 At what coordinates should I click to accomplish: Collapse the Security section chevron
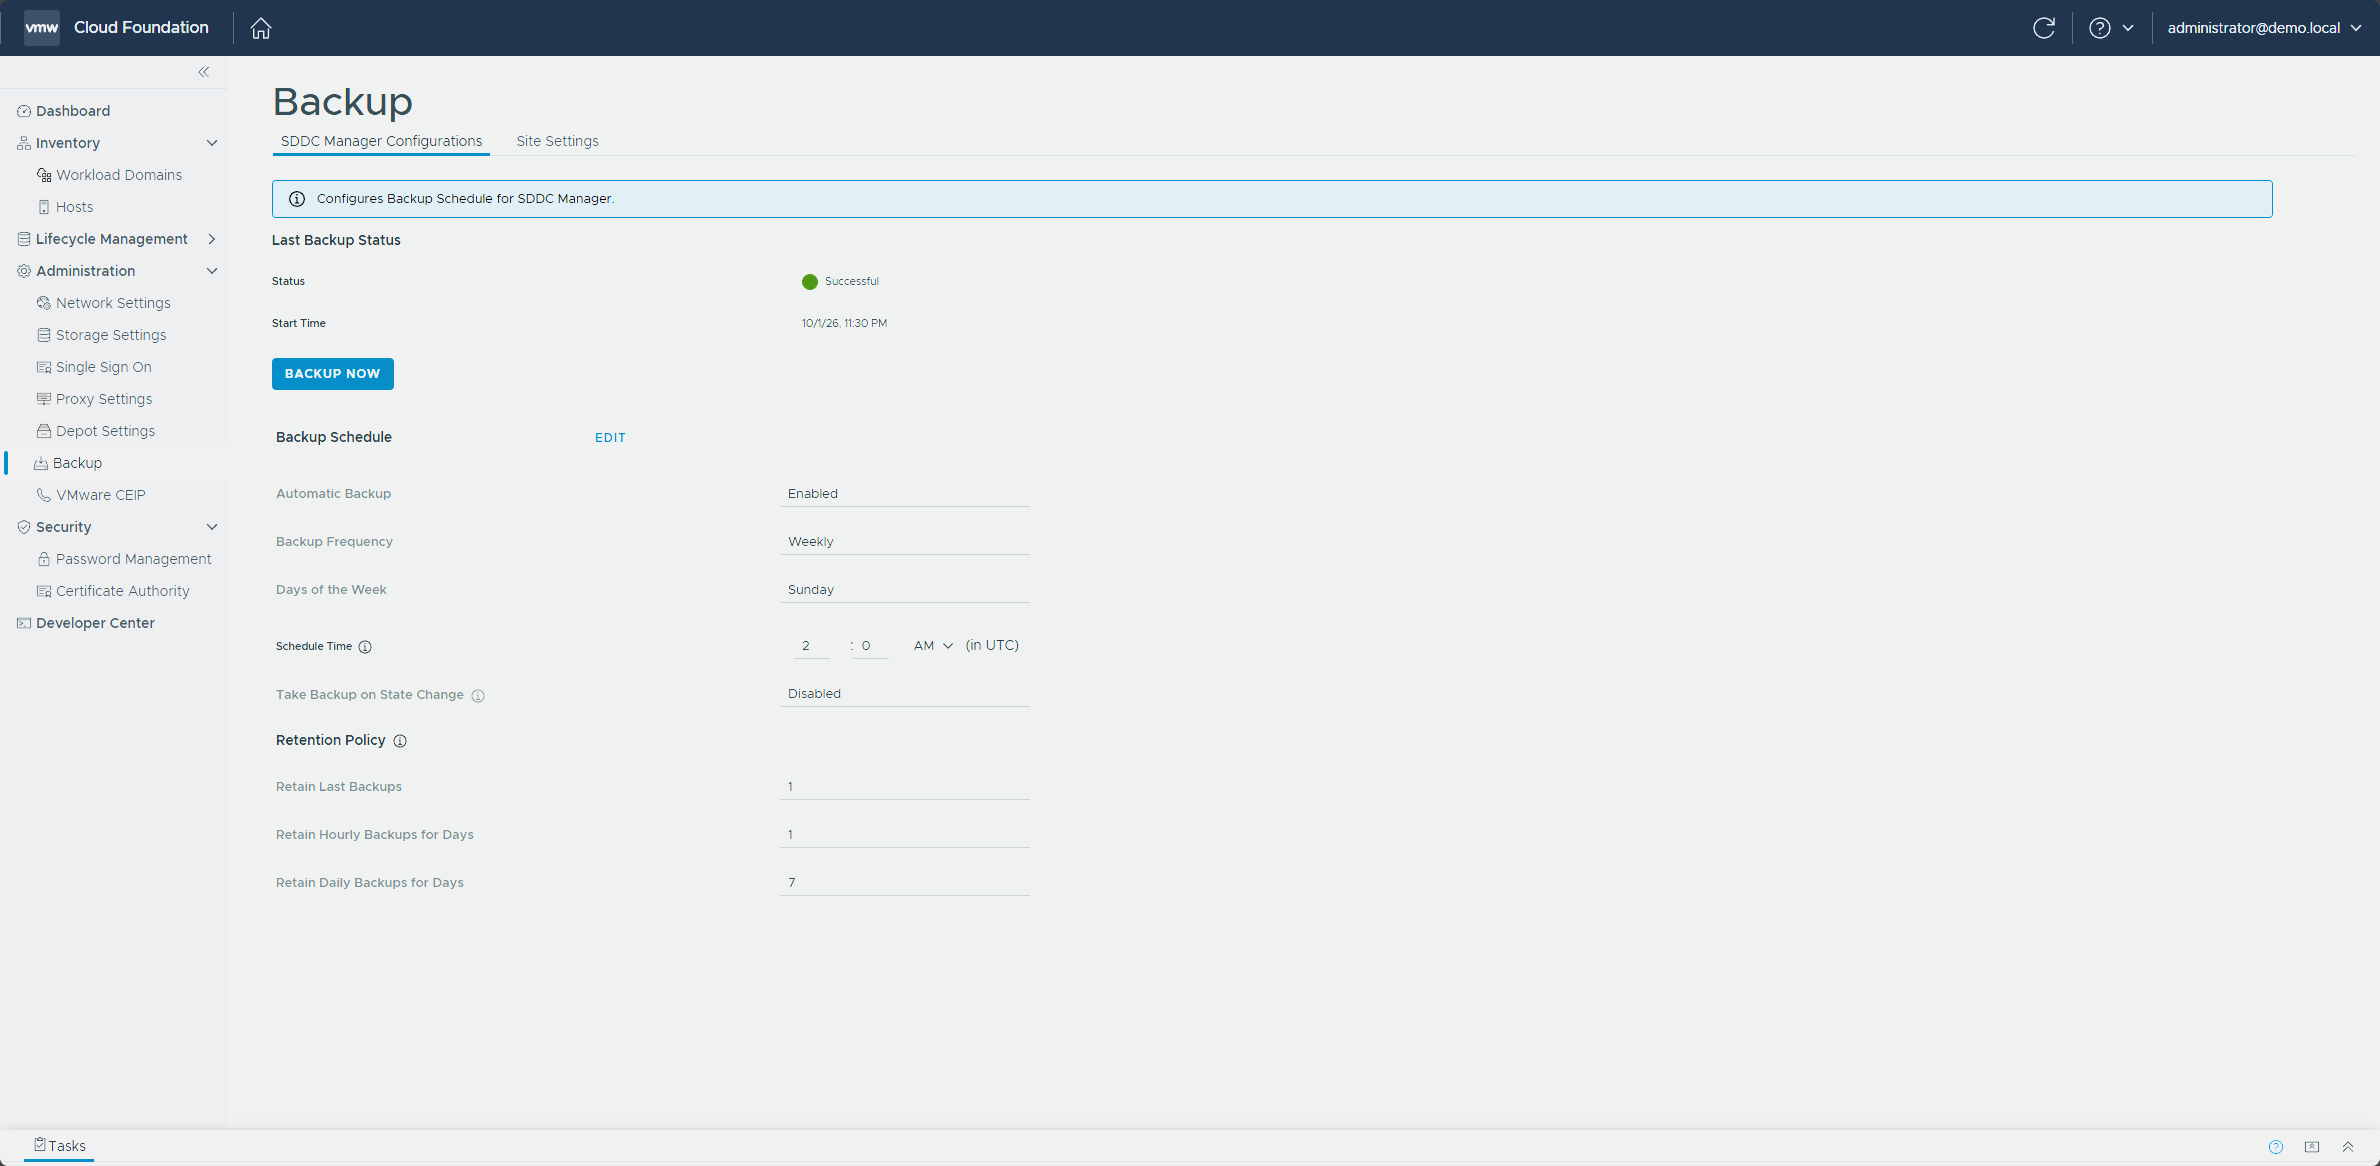[212, 527]
